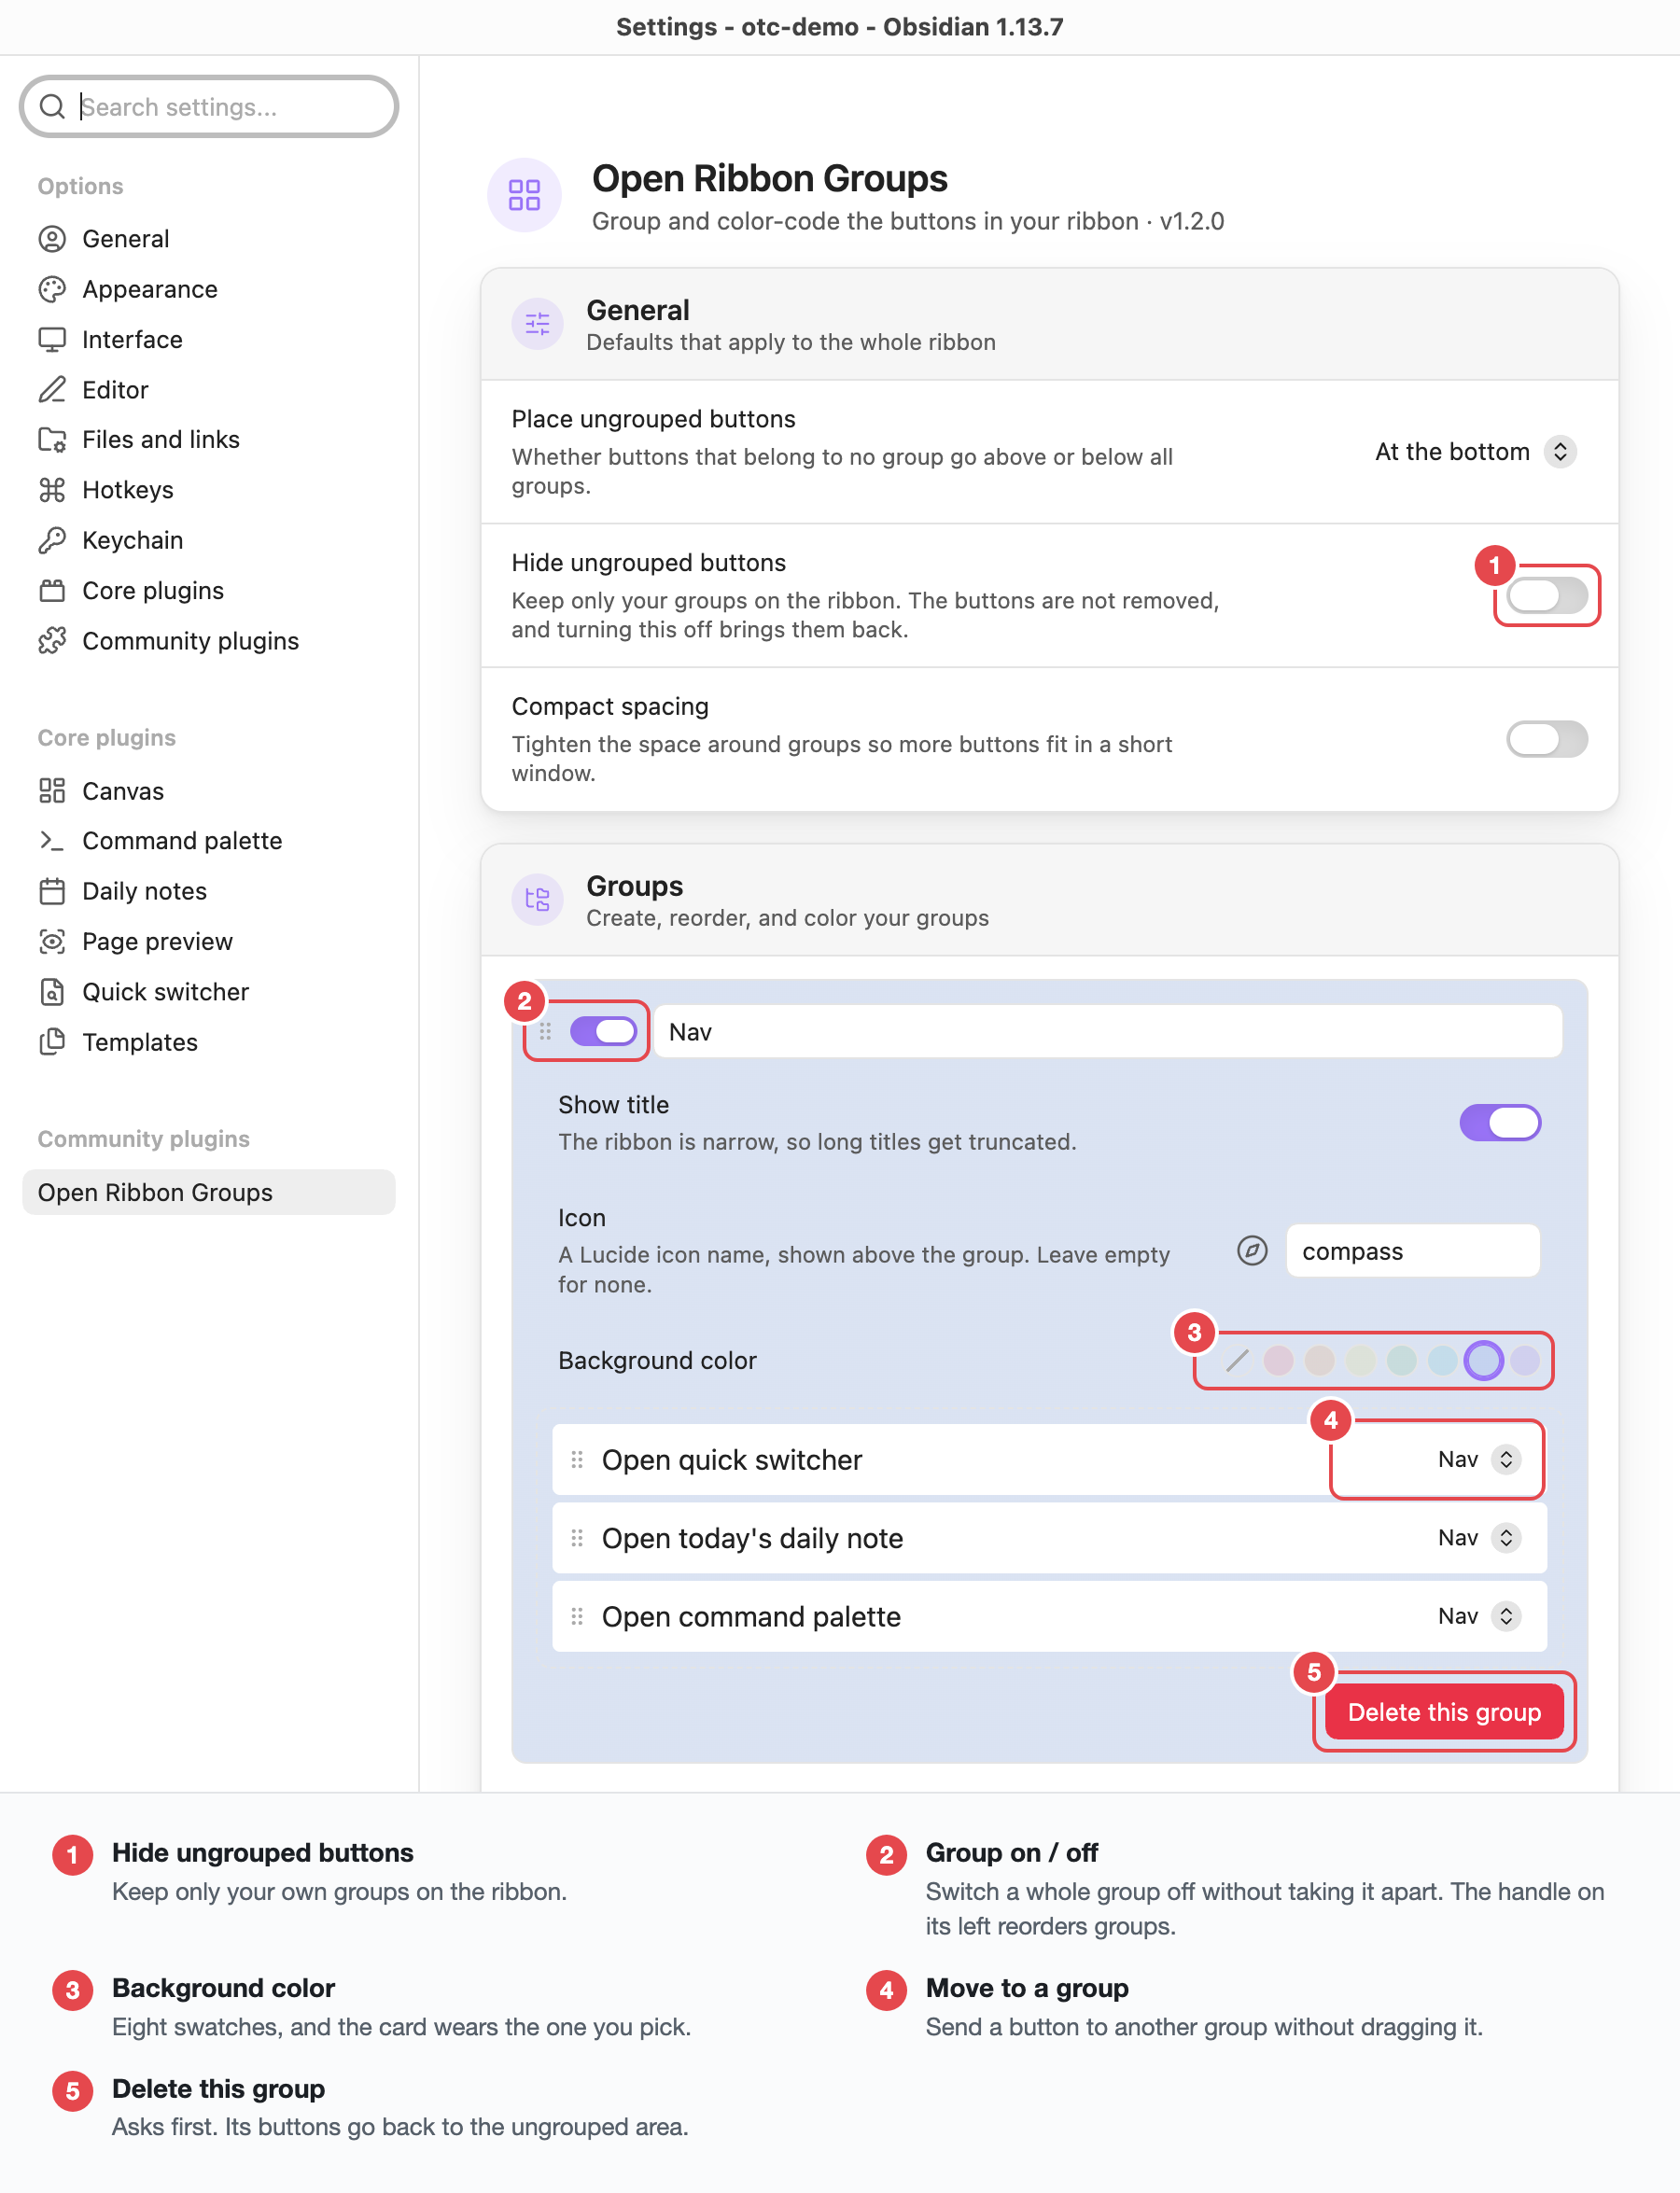Click the Files and links folder icon
Screen dimensions: 1680x2193
coord(52,439)
